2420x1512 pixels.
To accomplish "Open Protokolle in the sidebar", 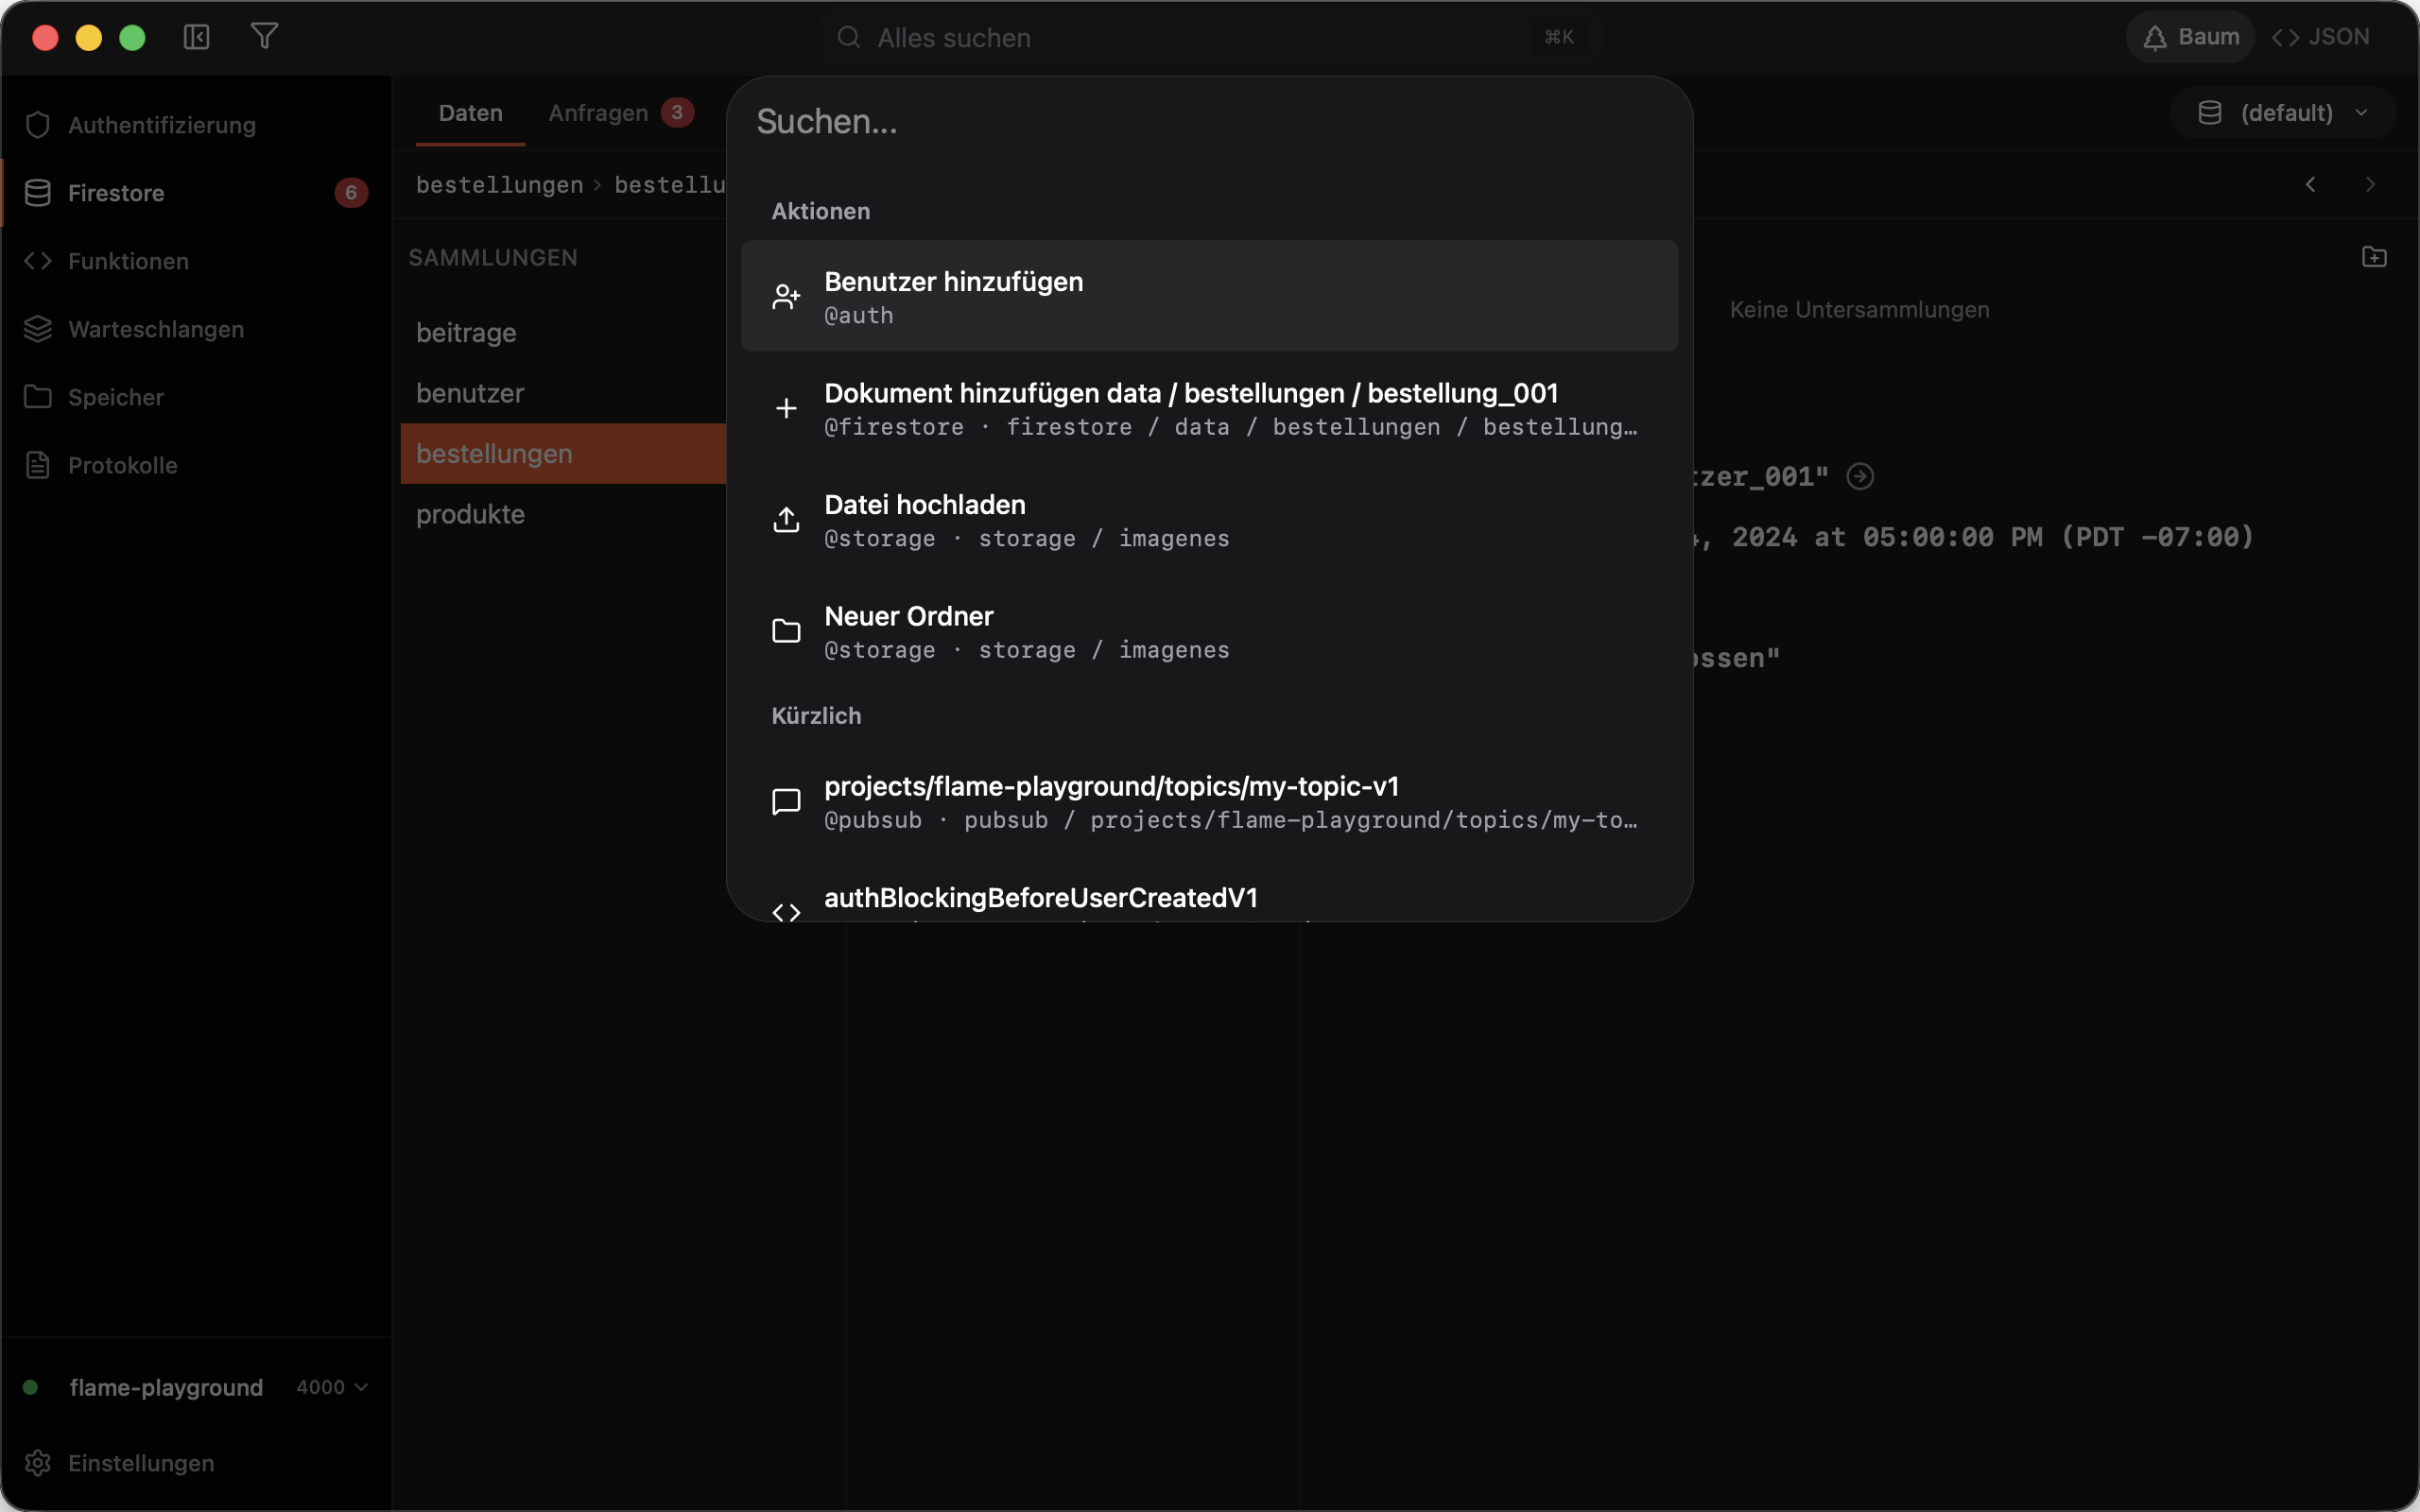I will 196,465.
